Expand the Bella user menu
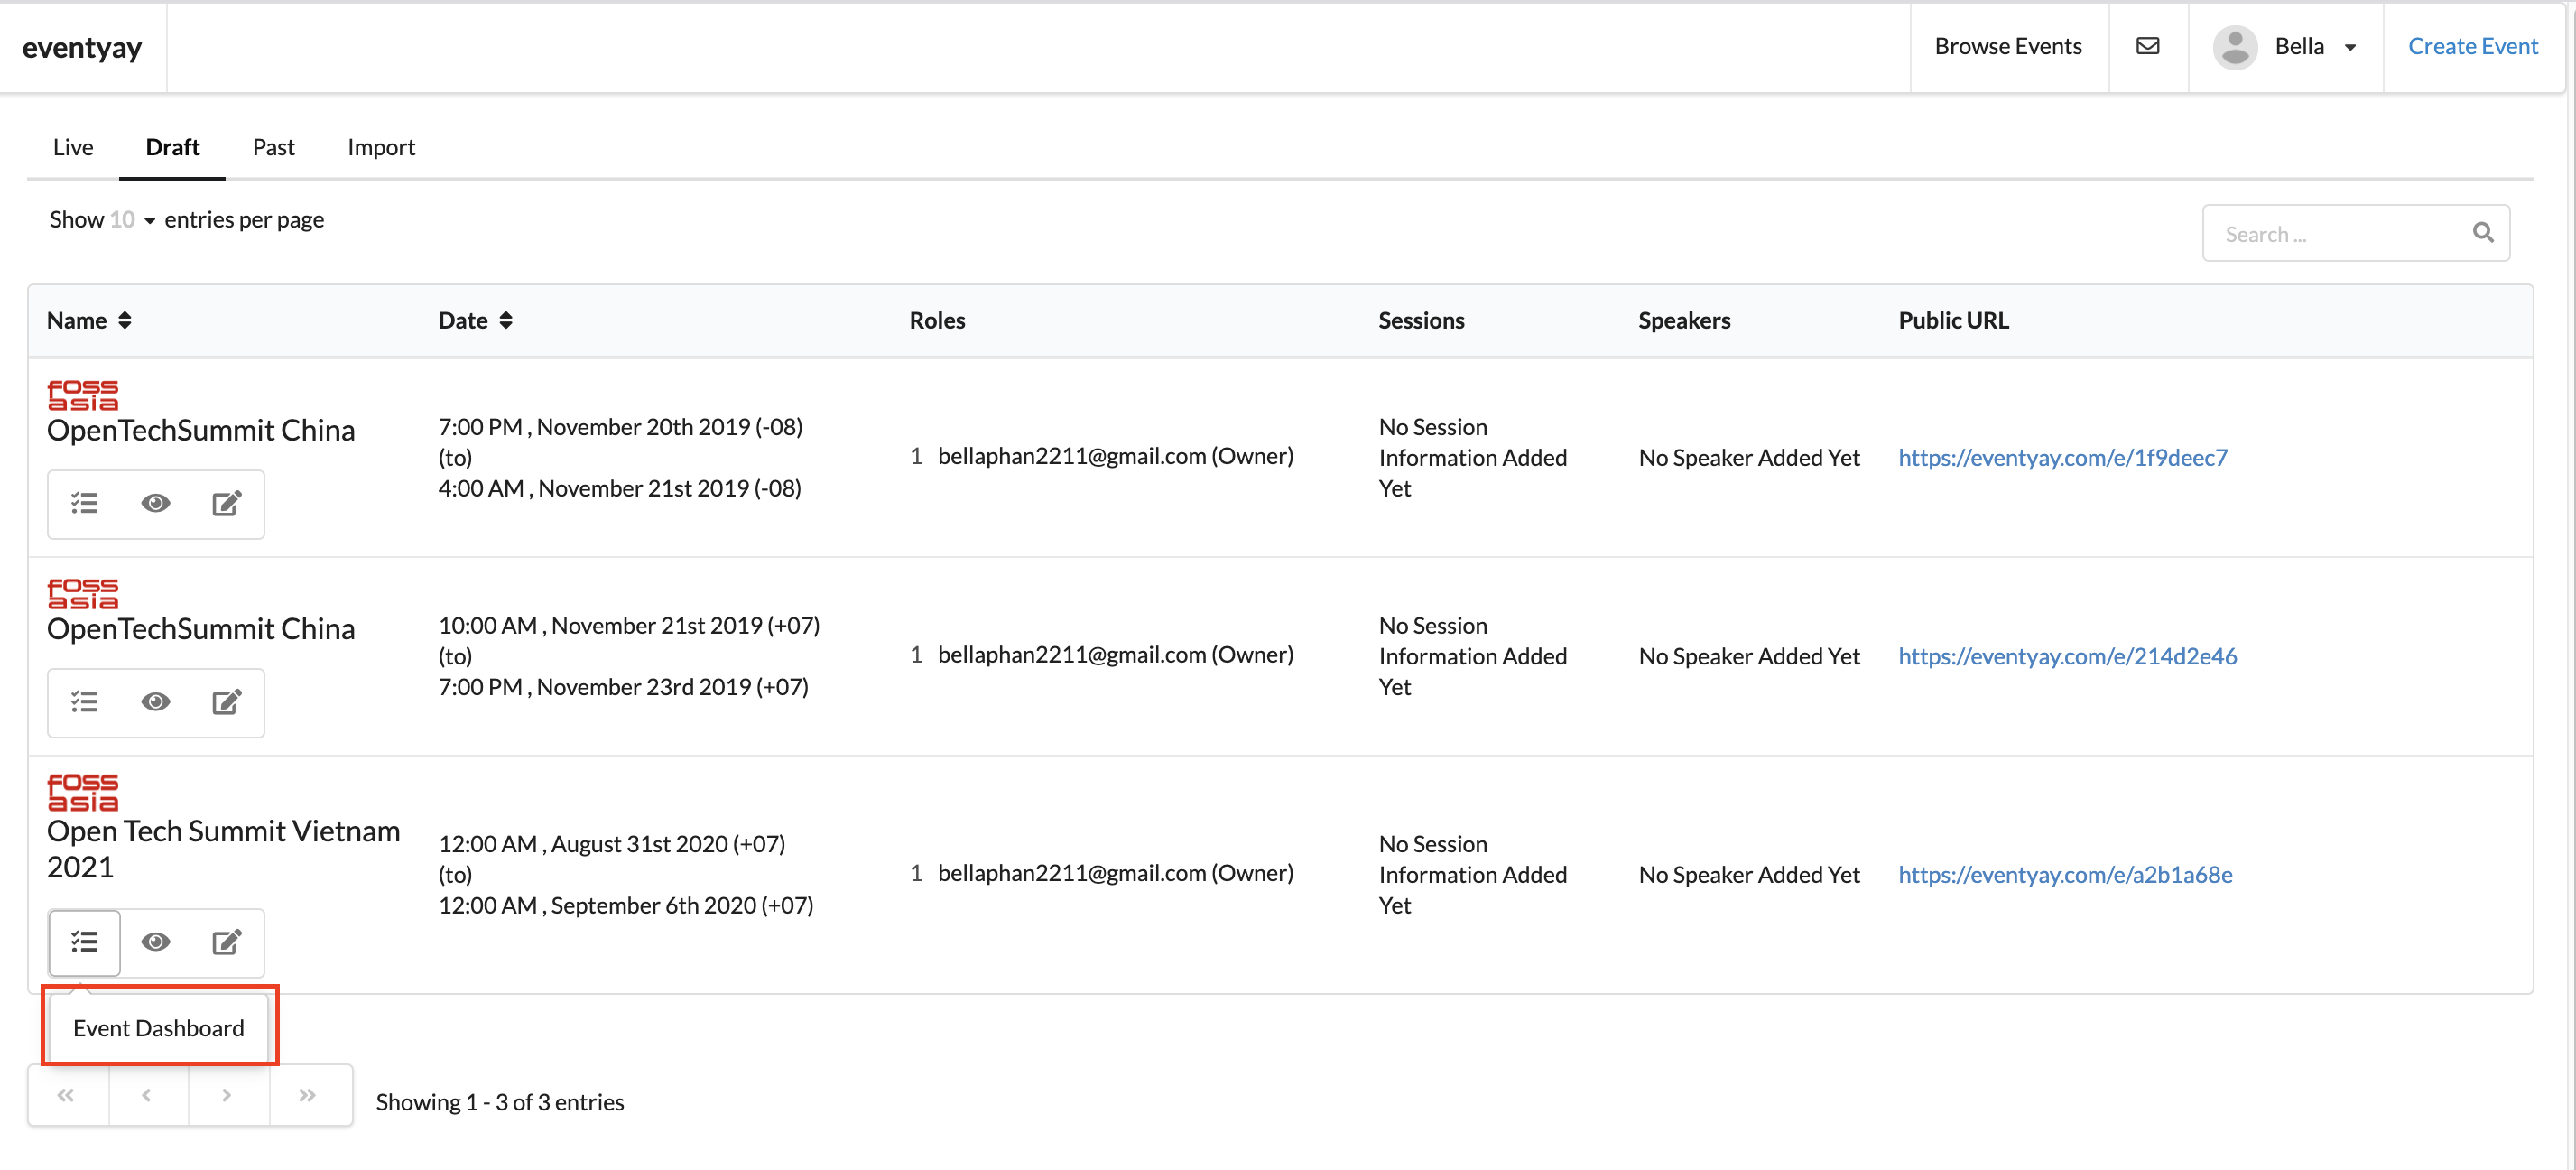Image resolution: width=2576 pixels, height=1170 pixels. point(2350,47)
